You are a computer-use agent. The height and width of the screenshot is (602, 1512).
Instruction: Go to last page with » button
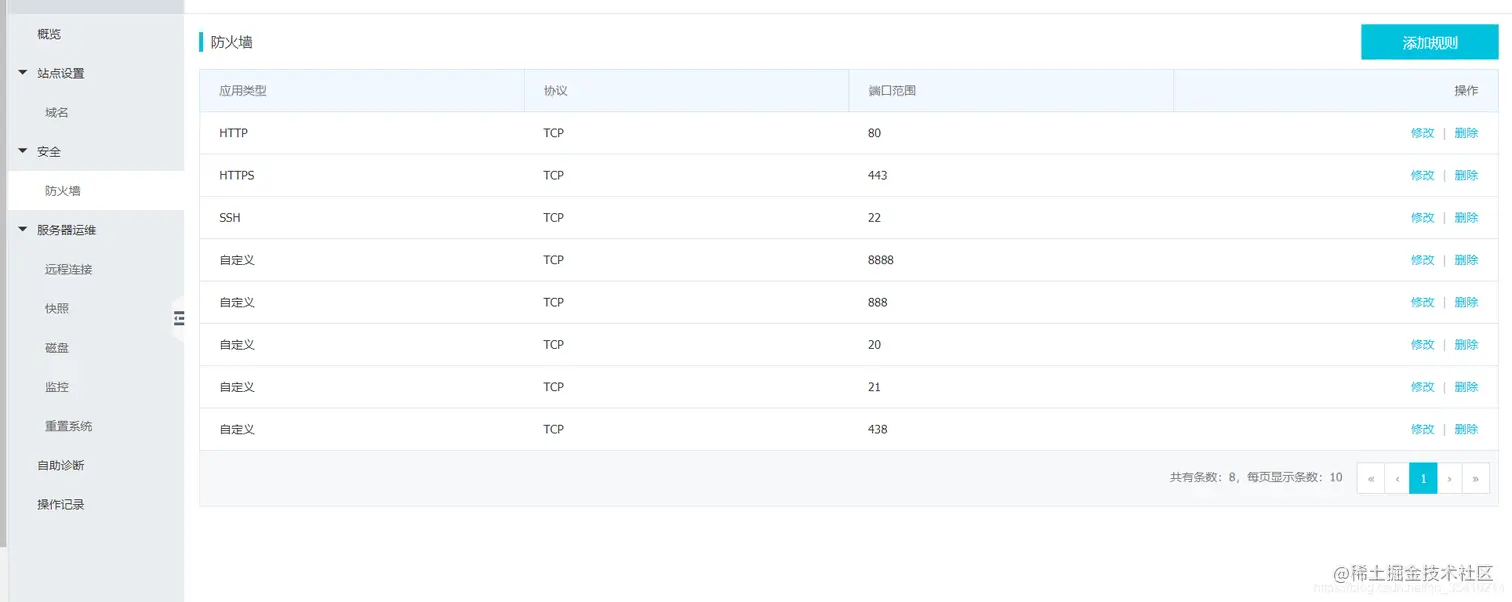pyautogui.click(x=1476, y=478)
